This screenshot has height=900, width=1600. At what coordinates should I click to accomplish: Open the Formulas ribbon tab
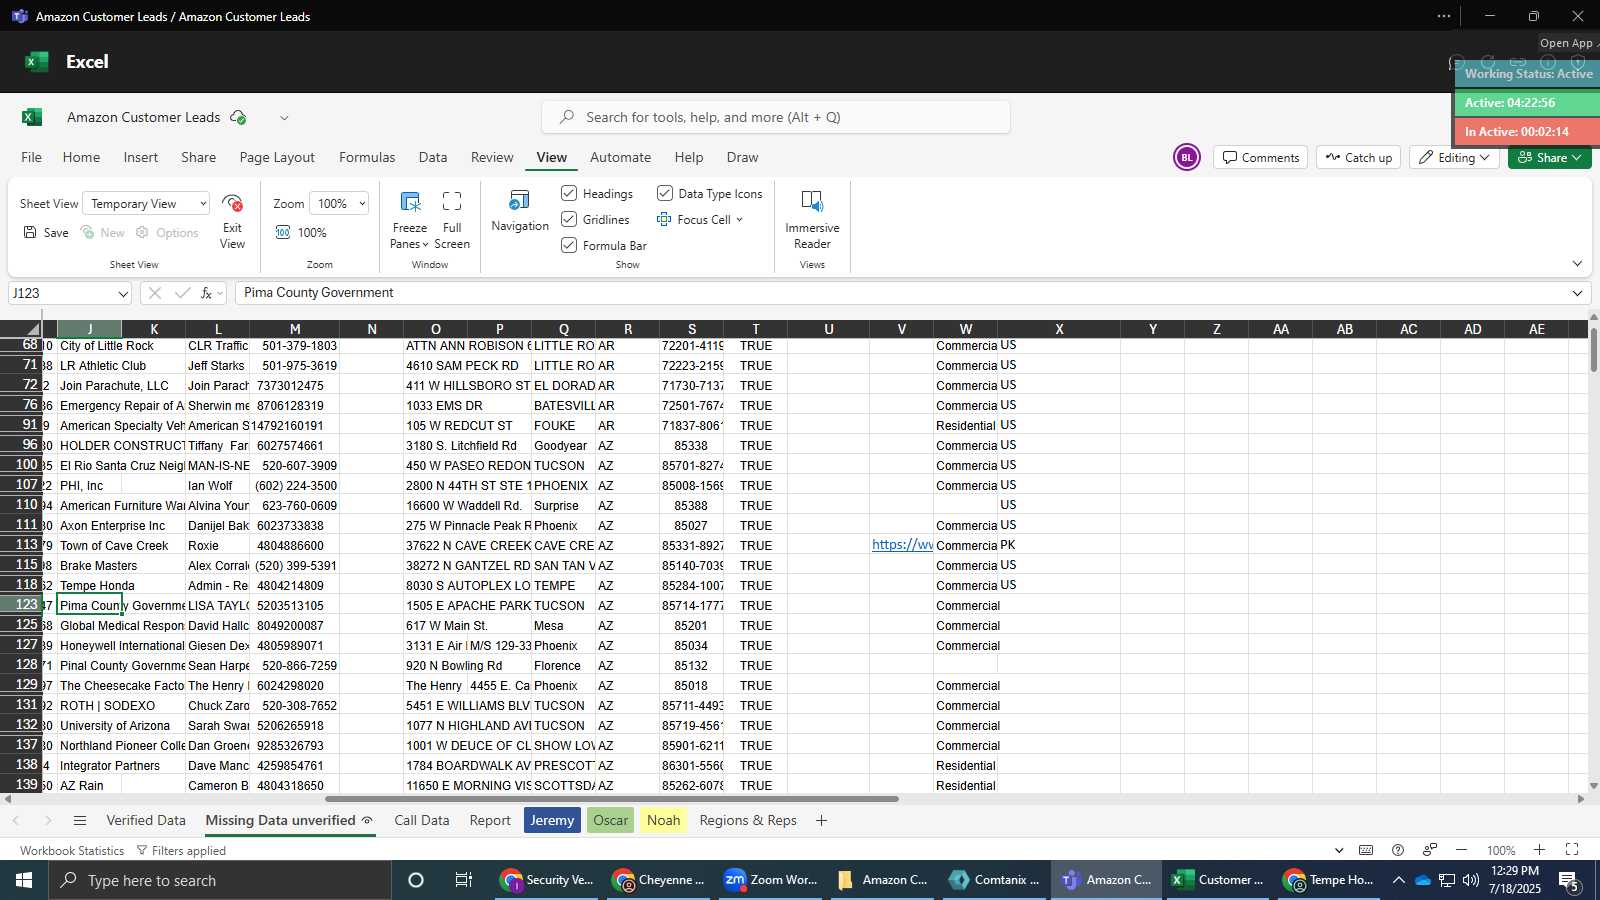coord(367,157)
